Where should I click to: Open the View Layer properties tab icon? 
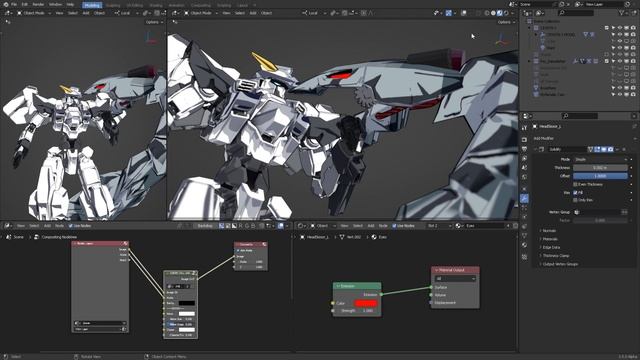coord(524,158)
